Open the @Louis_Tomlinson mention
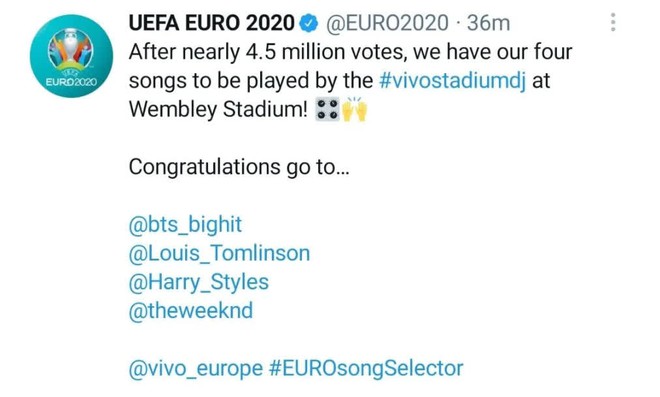This screenshot has width=660, height=397. pyautogui.click(x=219, y=253)
